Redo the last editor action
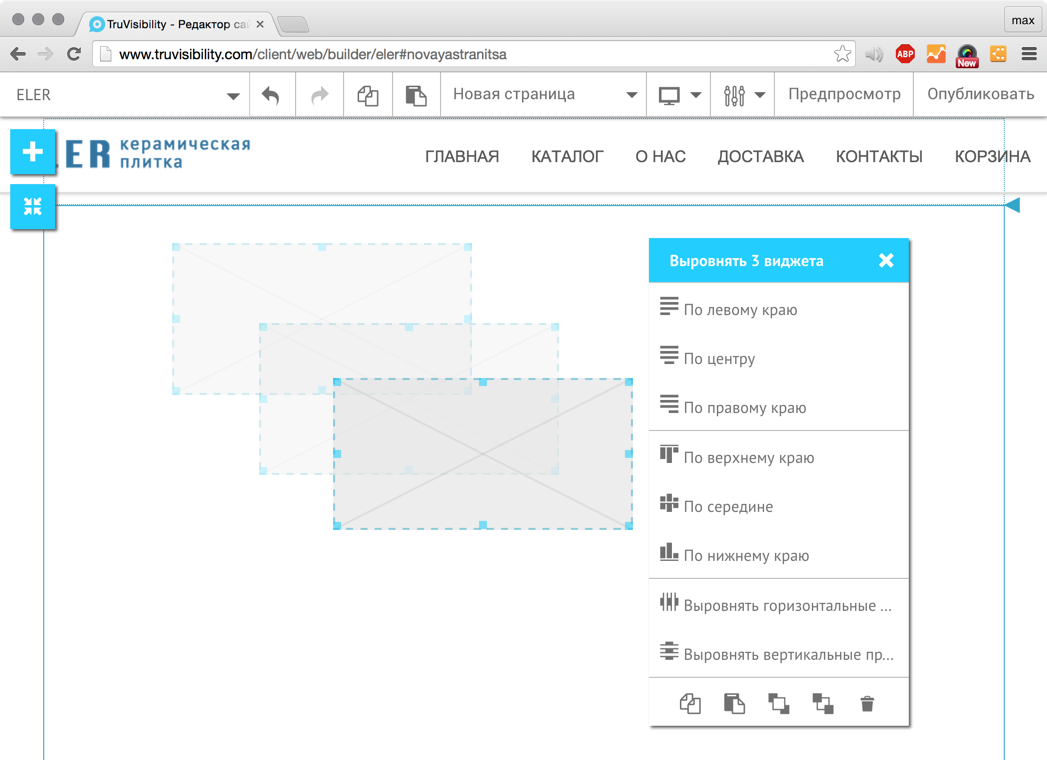1047x760 pixels. [320, 95]
